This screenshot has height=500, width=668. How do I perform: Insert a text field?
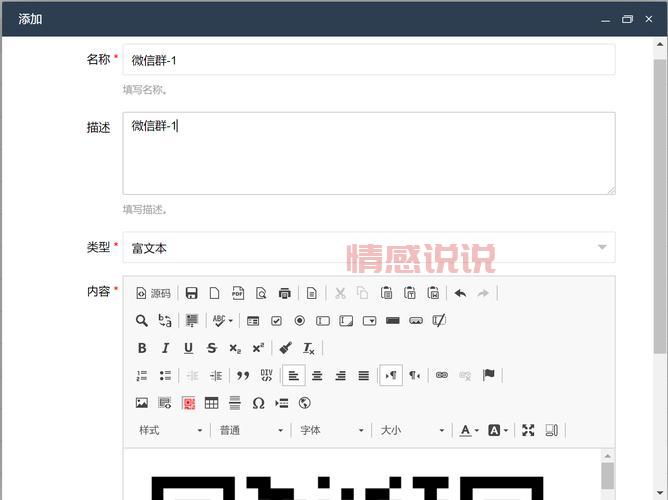pos(323,320)
